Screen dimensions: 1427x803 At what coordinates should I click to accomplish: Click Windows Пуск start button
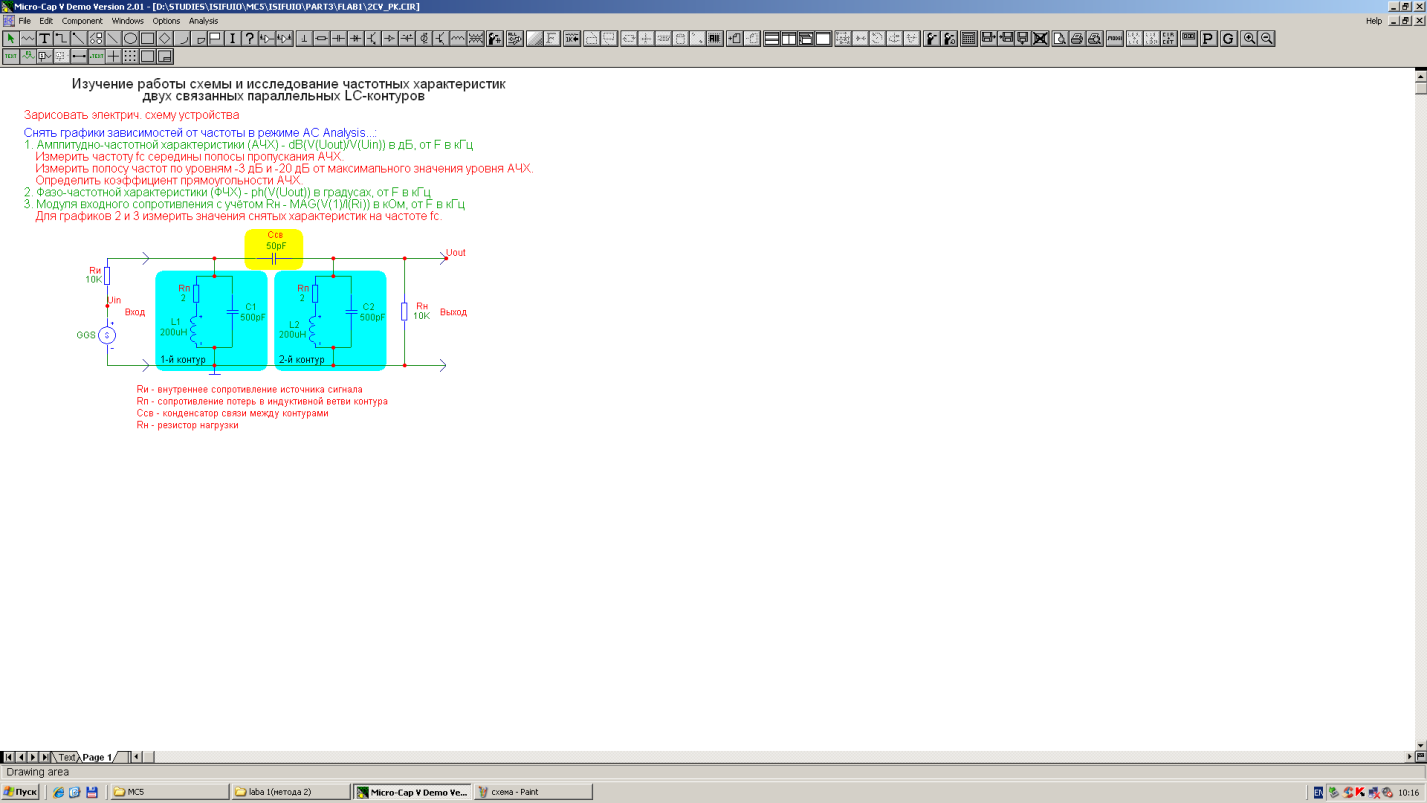pos(20,792)
